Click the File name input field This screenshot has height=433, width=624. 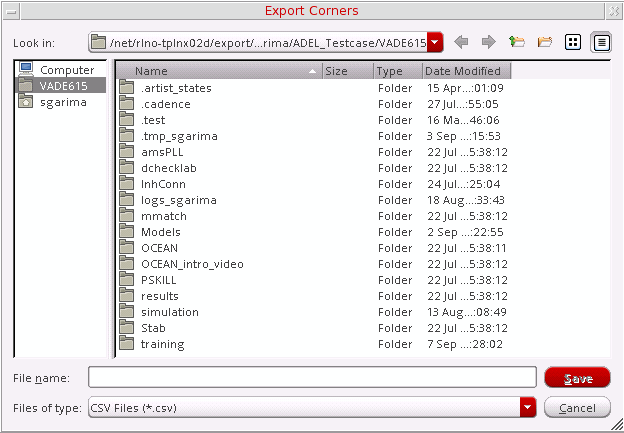pos(312,377)
